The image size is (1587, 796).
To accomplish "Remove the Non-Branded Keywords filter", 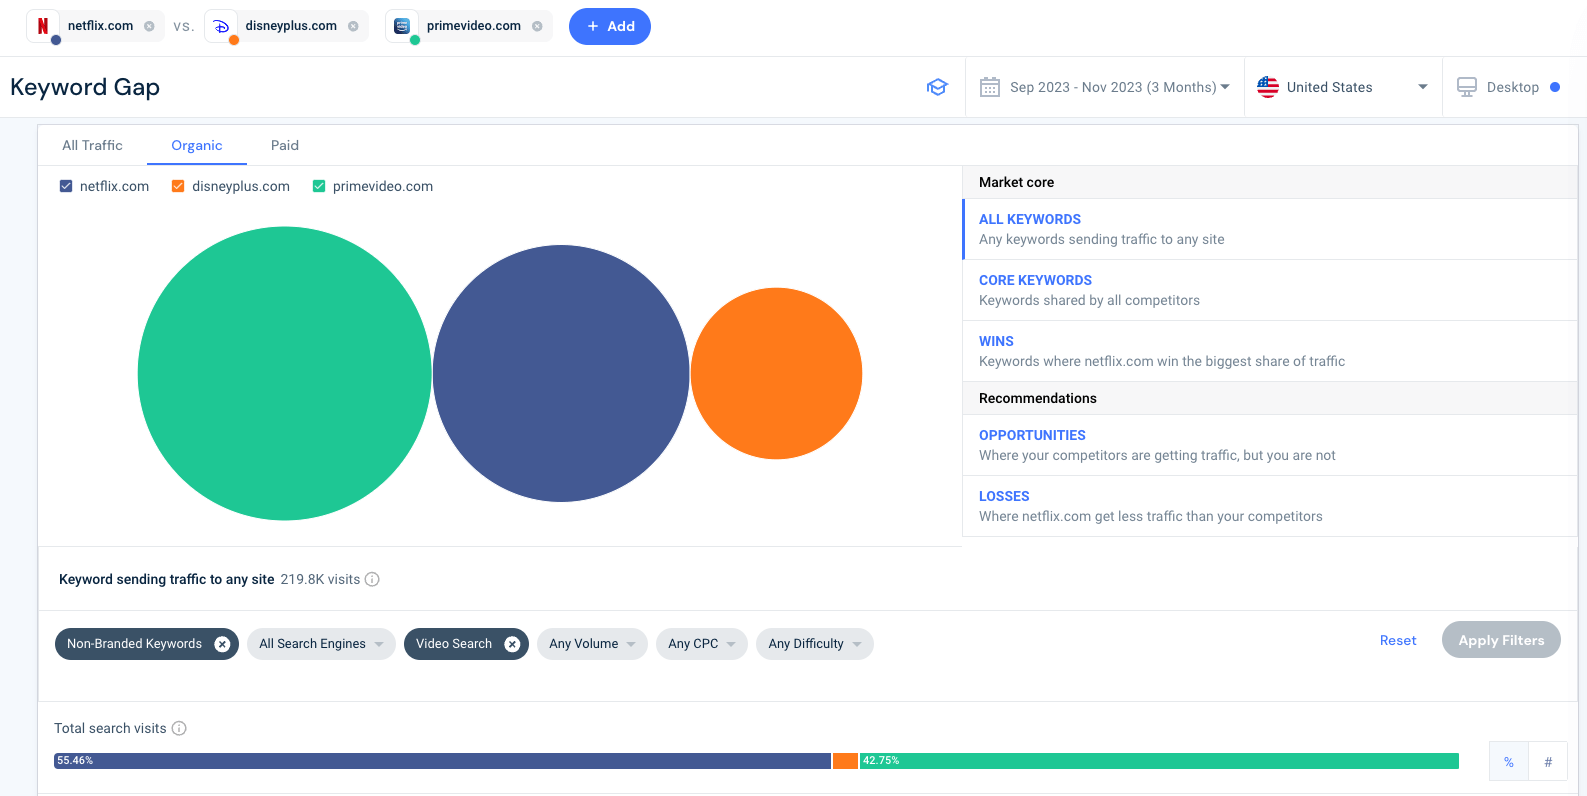I will pos(222,644).
